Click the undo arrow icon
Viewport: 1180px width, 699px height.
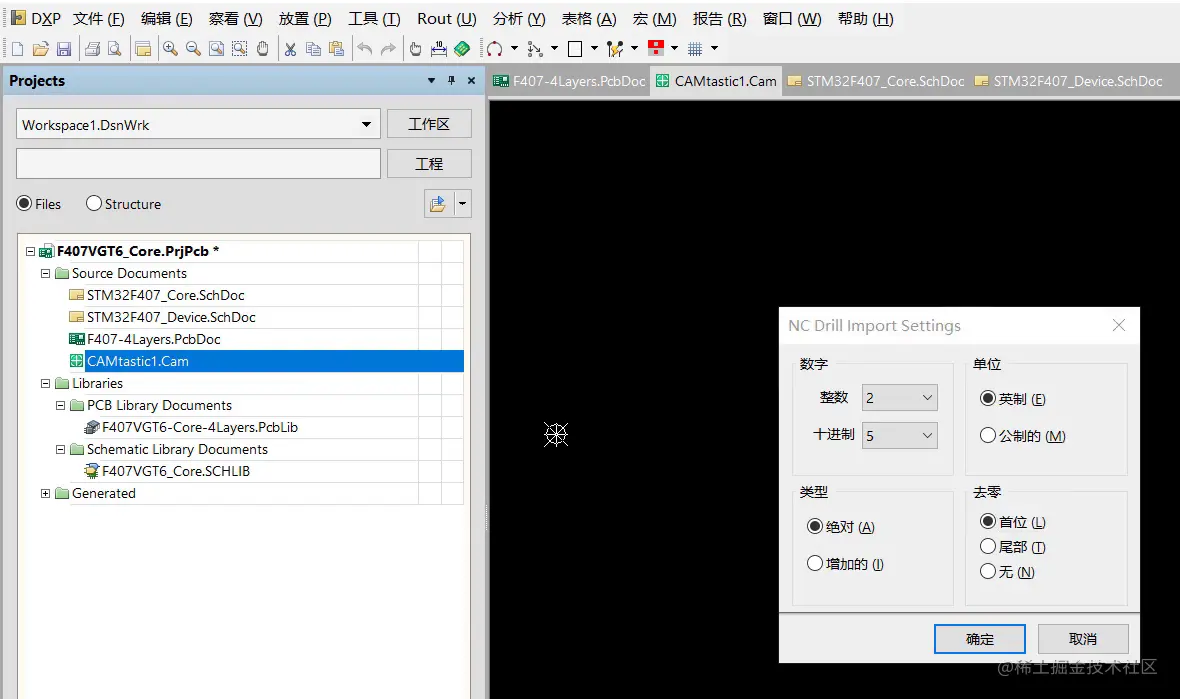[364, 49]
